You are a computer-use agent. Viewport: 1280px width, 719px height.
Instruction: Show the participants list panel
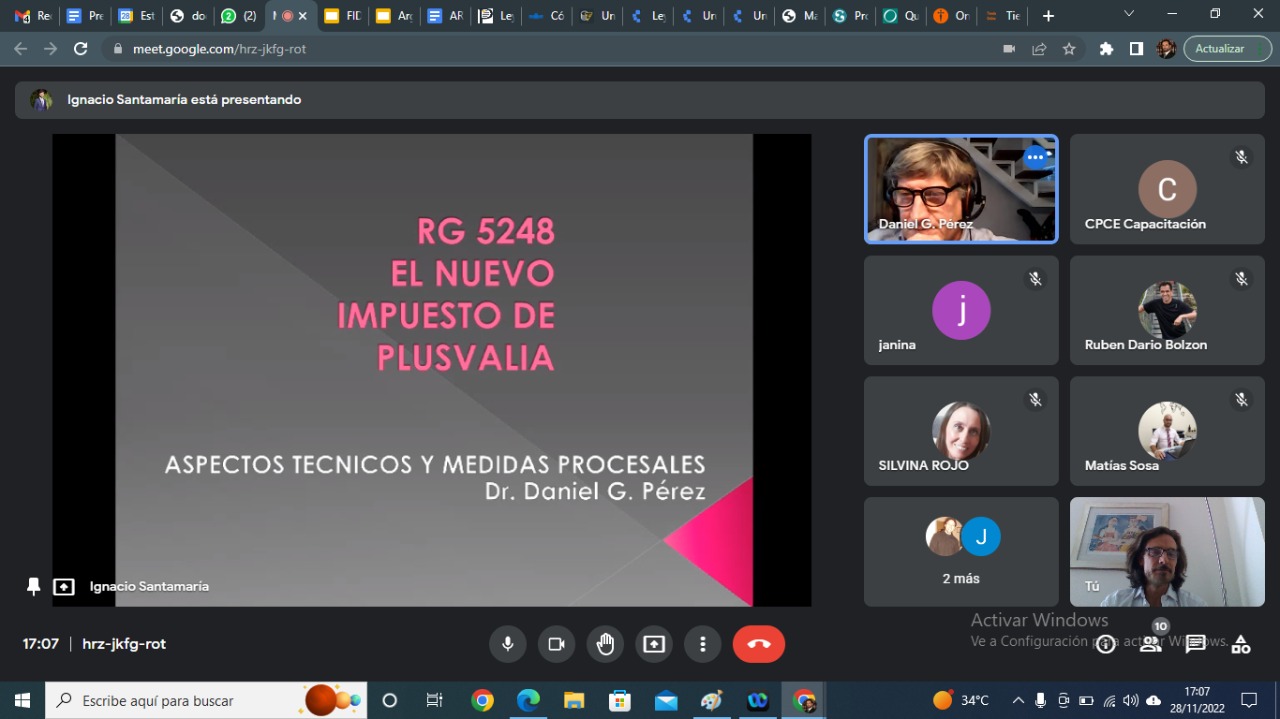[1151, 644]
